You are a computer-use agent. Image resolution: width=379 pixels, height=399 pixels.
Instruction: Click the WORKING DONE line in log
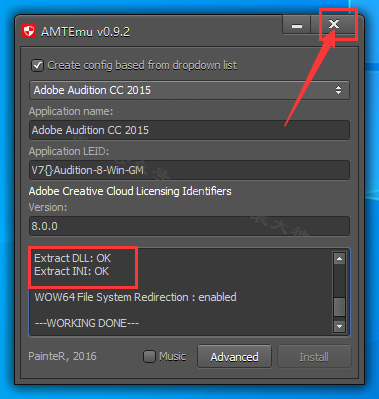[x=87, y=323]
